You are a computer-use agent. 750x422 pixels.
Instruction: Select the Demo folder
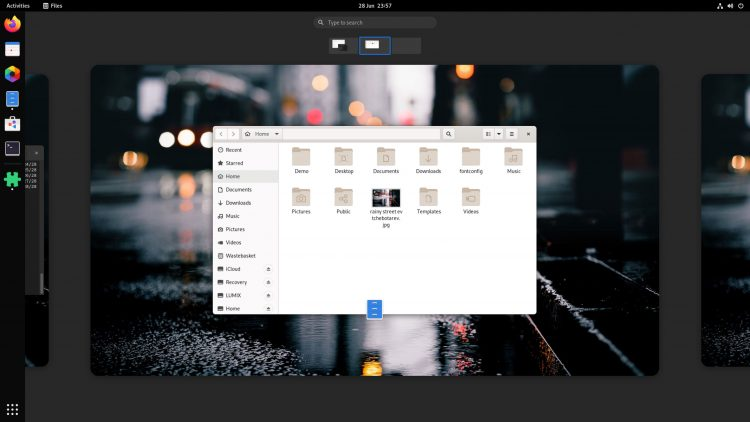point(301,160)
